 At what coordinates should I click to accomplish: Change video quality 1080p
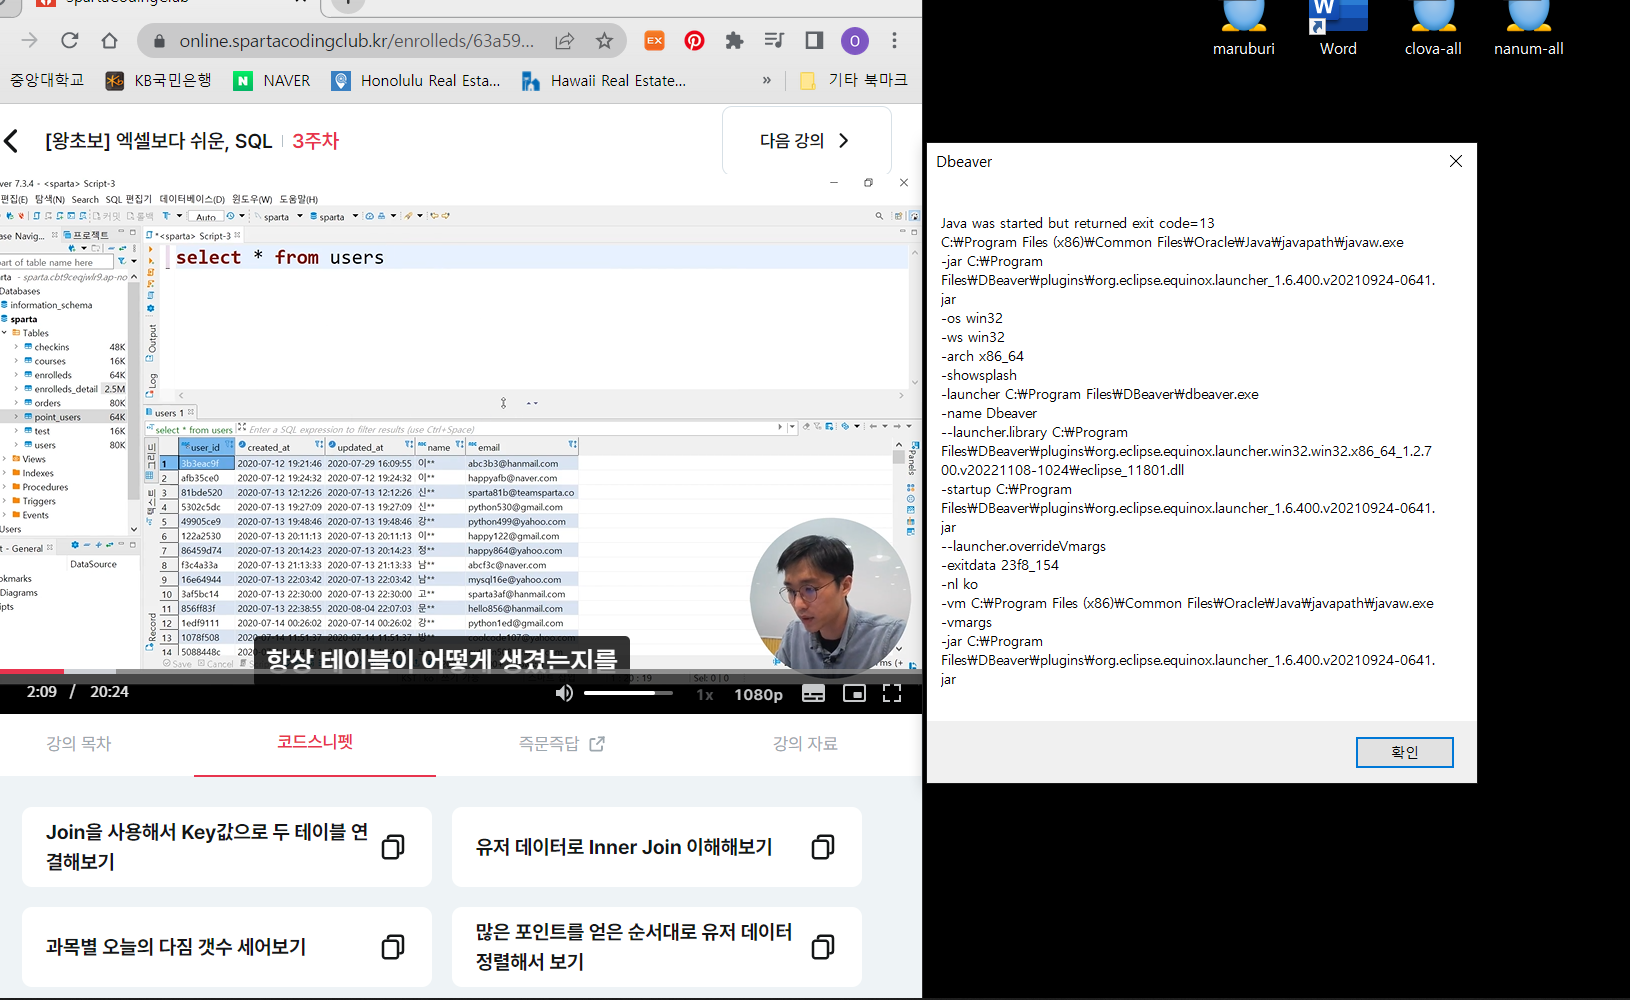[758, 695]
